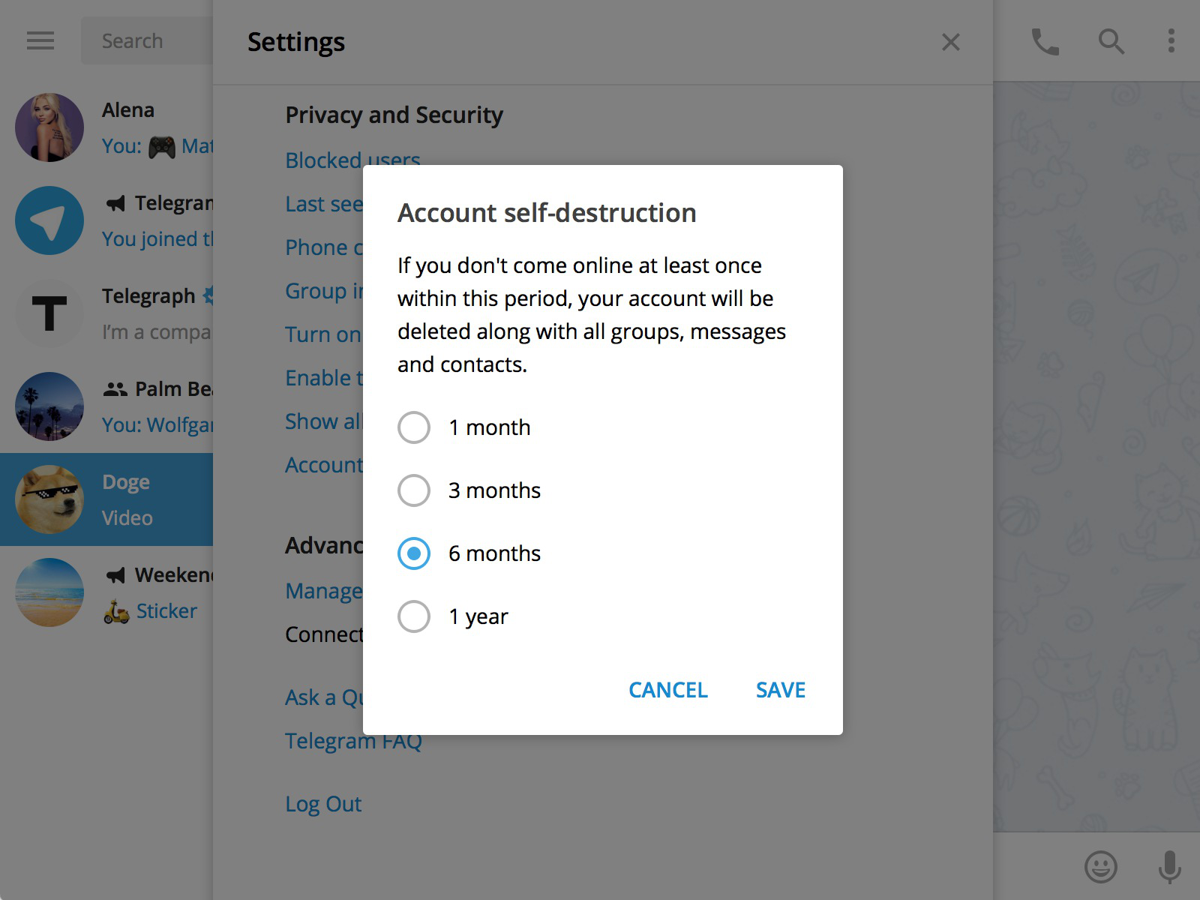Open the Telegraph chat avatar

pyautogui.click(x=50, y=313)
